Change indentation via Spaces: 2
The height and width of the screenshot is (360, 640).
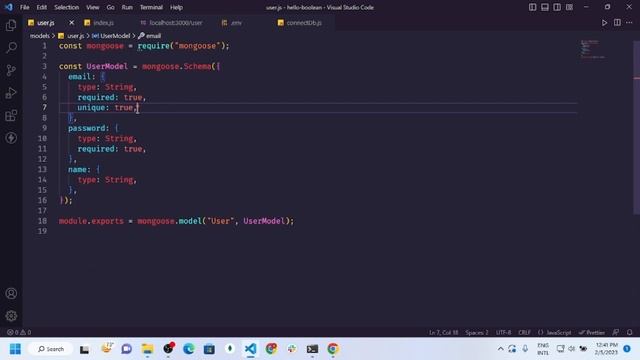pyautogui.click(x=477, y=332)
